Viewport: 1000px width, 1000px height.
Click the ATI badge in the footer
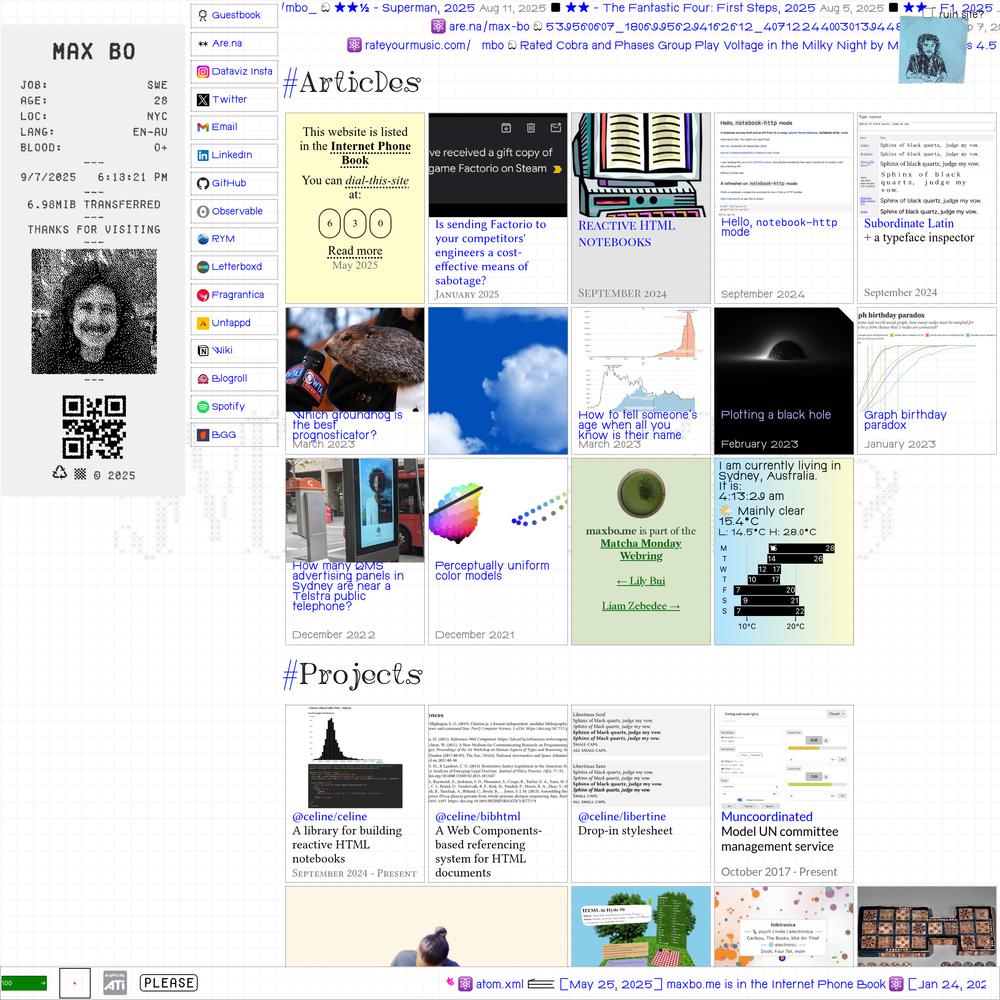[x=115, y=983]
